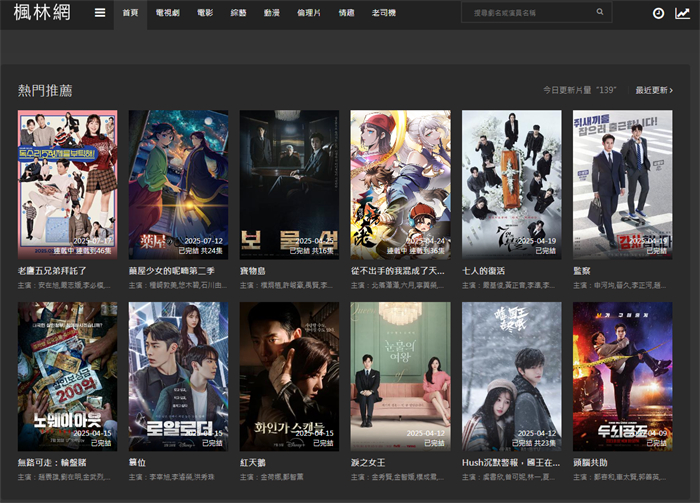Click the 熱門推薦 section heading
Image resolution: width=700 pixels, height=503 pixels.
45,91
